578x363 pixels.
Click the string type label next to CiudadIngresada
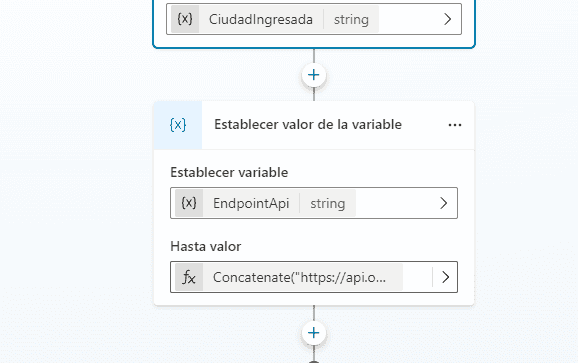click(351, 19)
